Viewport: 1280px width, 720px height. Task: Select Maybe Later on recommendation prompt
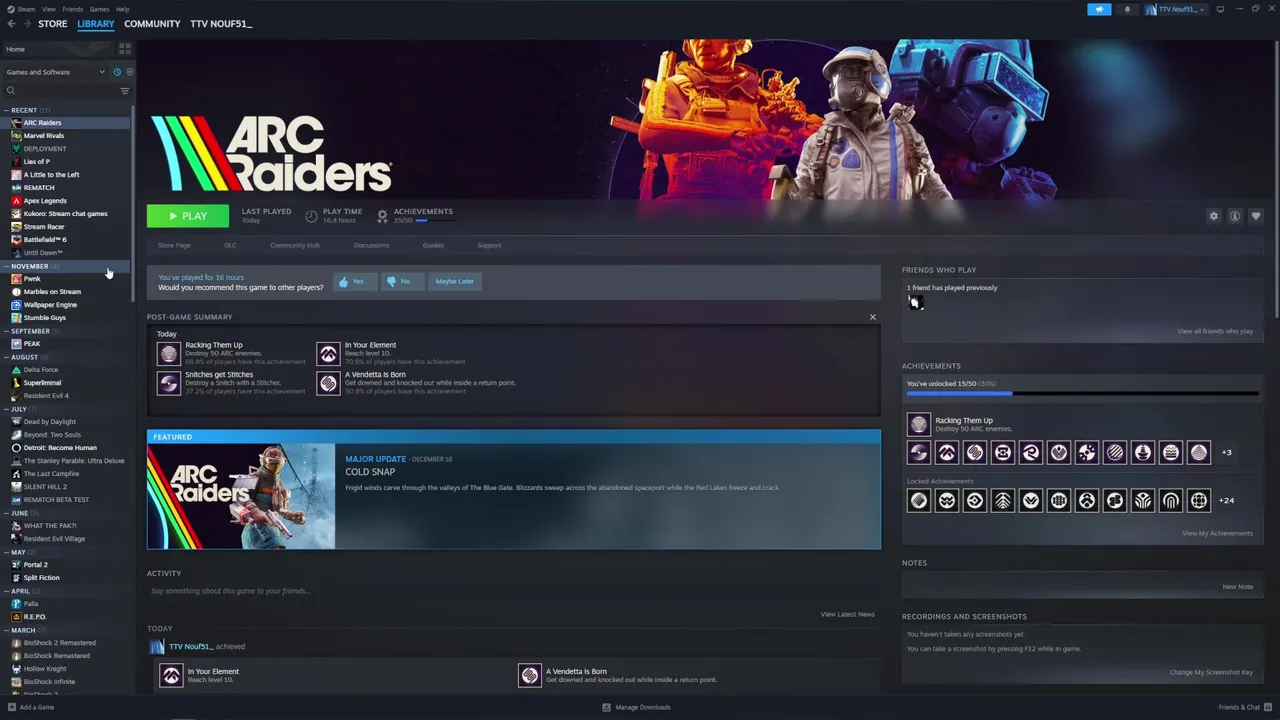point(454,281)
